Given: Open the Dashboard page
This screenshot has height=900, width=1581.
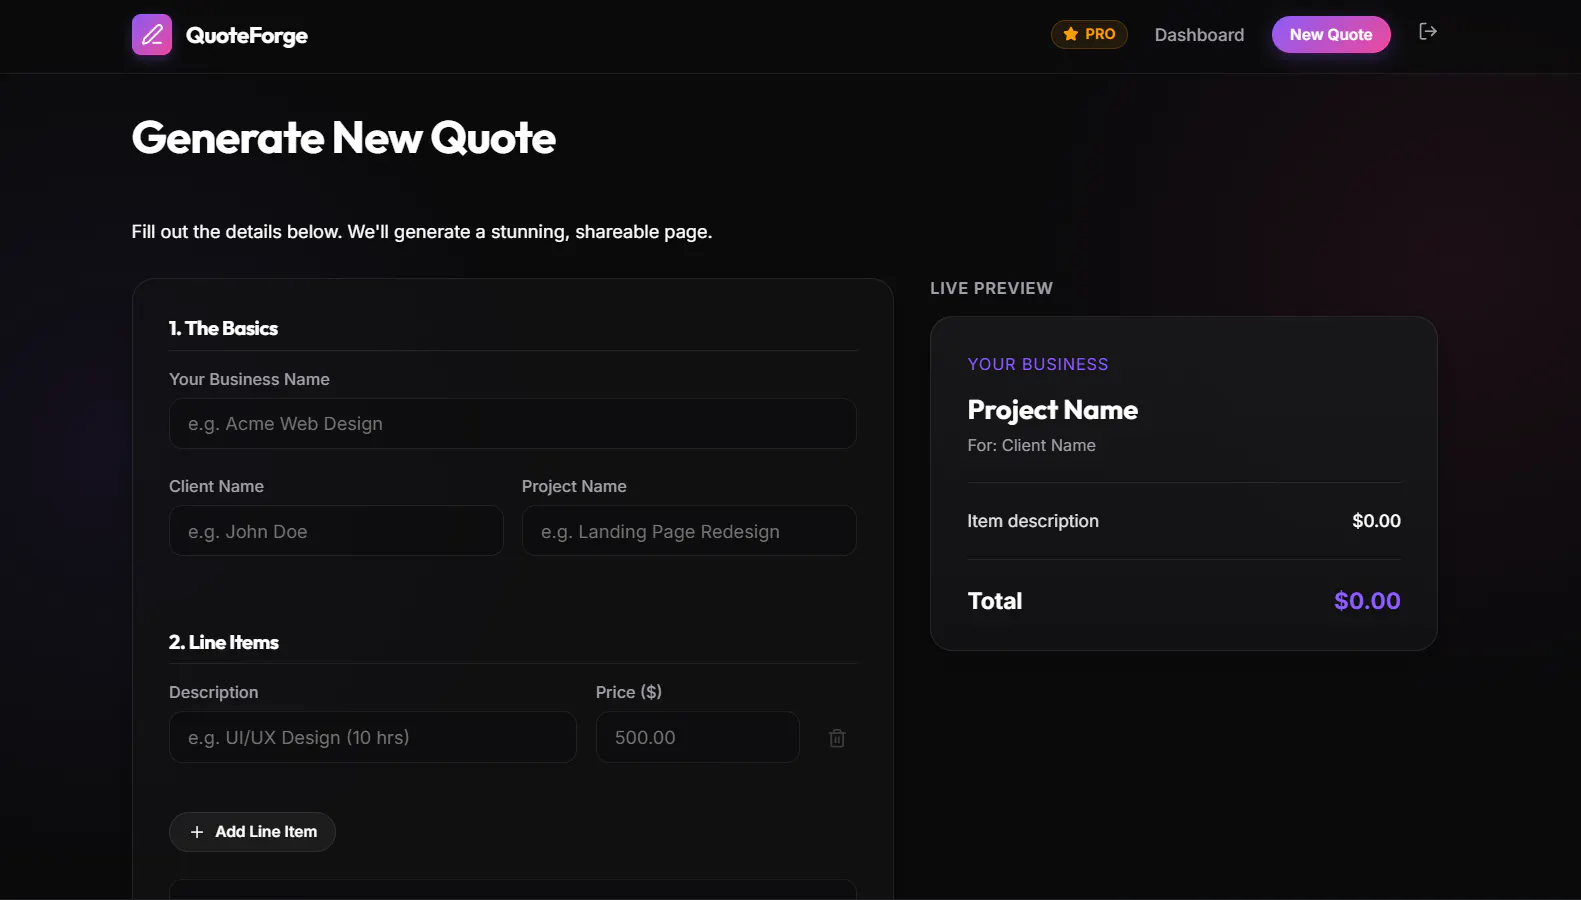Looking at the screenshot, I should coord(1199,35).
